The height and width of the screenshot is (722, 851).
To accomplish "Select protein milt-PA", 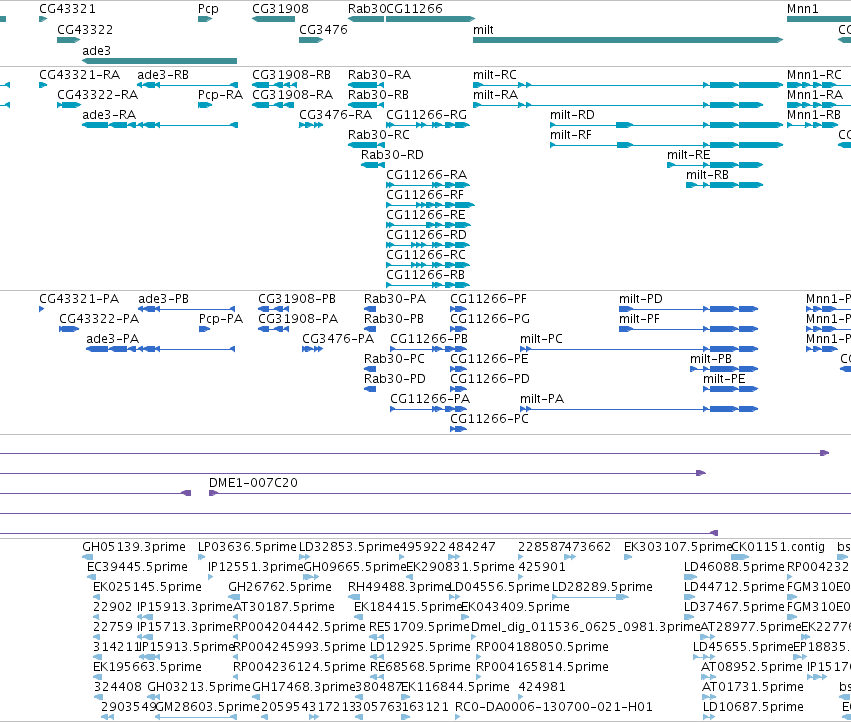I will pos(639,409).
